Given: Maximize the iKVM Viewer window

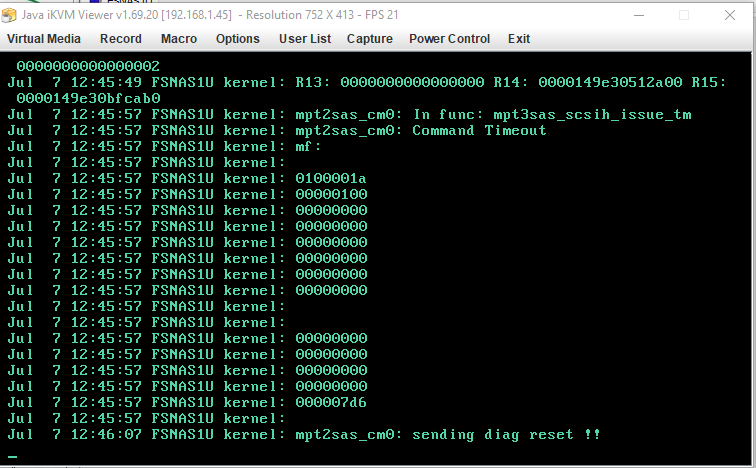Looking at the screenshot, I should (x=684, y=15).
